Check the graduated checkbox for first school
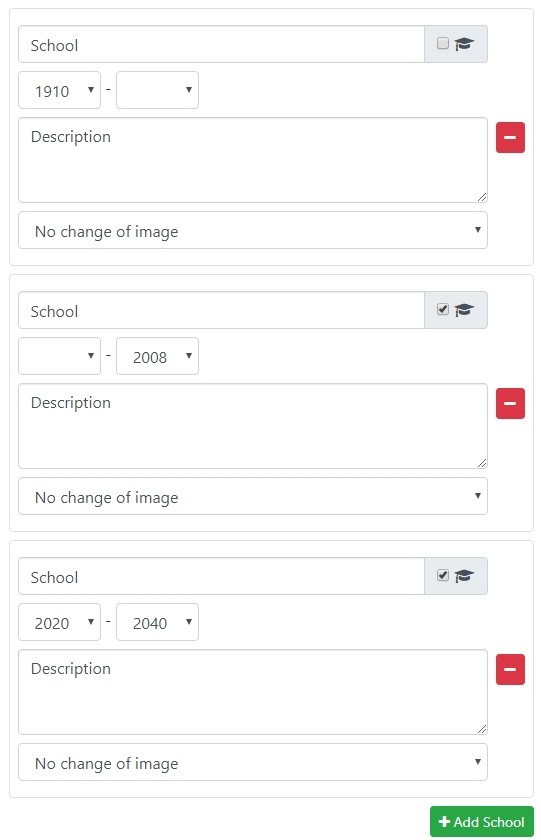This screenshot has height=840, width=541. pos(442,43)
